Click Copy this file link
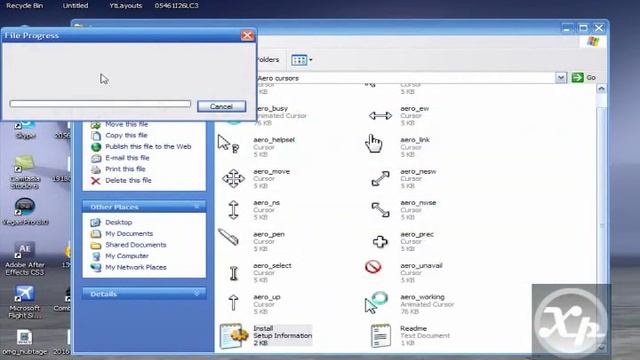The width and height of the screenshot is (640, 360). pos(126,135)
